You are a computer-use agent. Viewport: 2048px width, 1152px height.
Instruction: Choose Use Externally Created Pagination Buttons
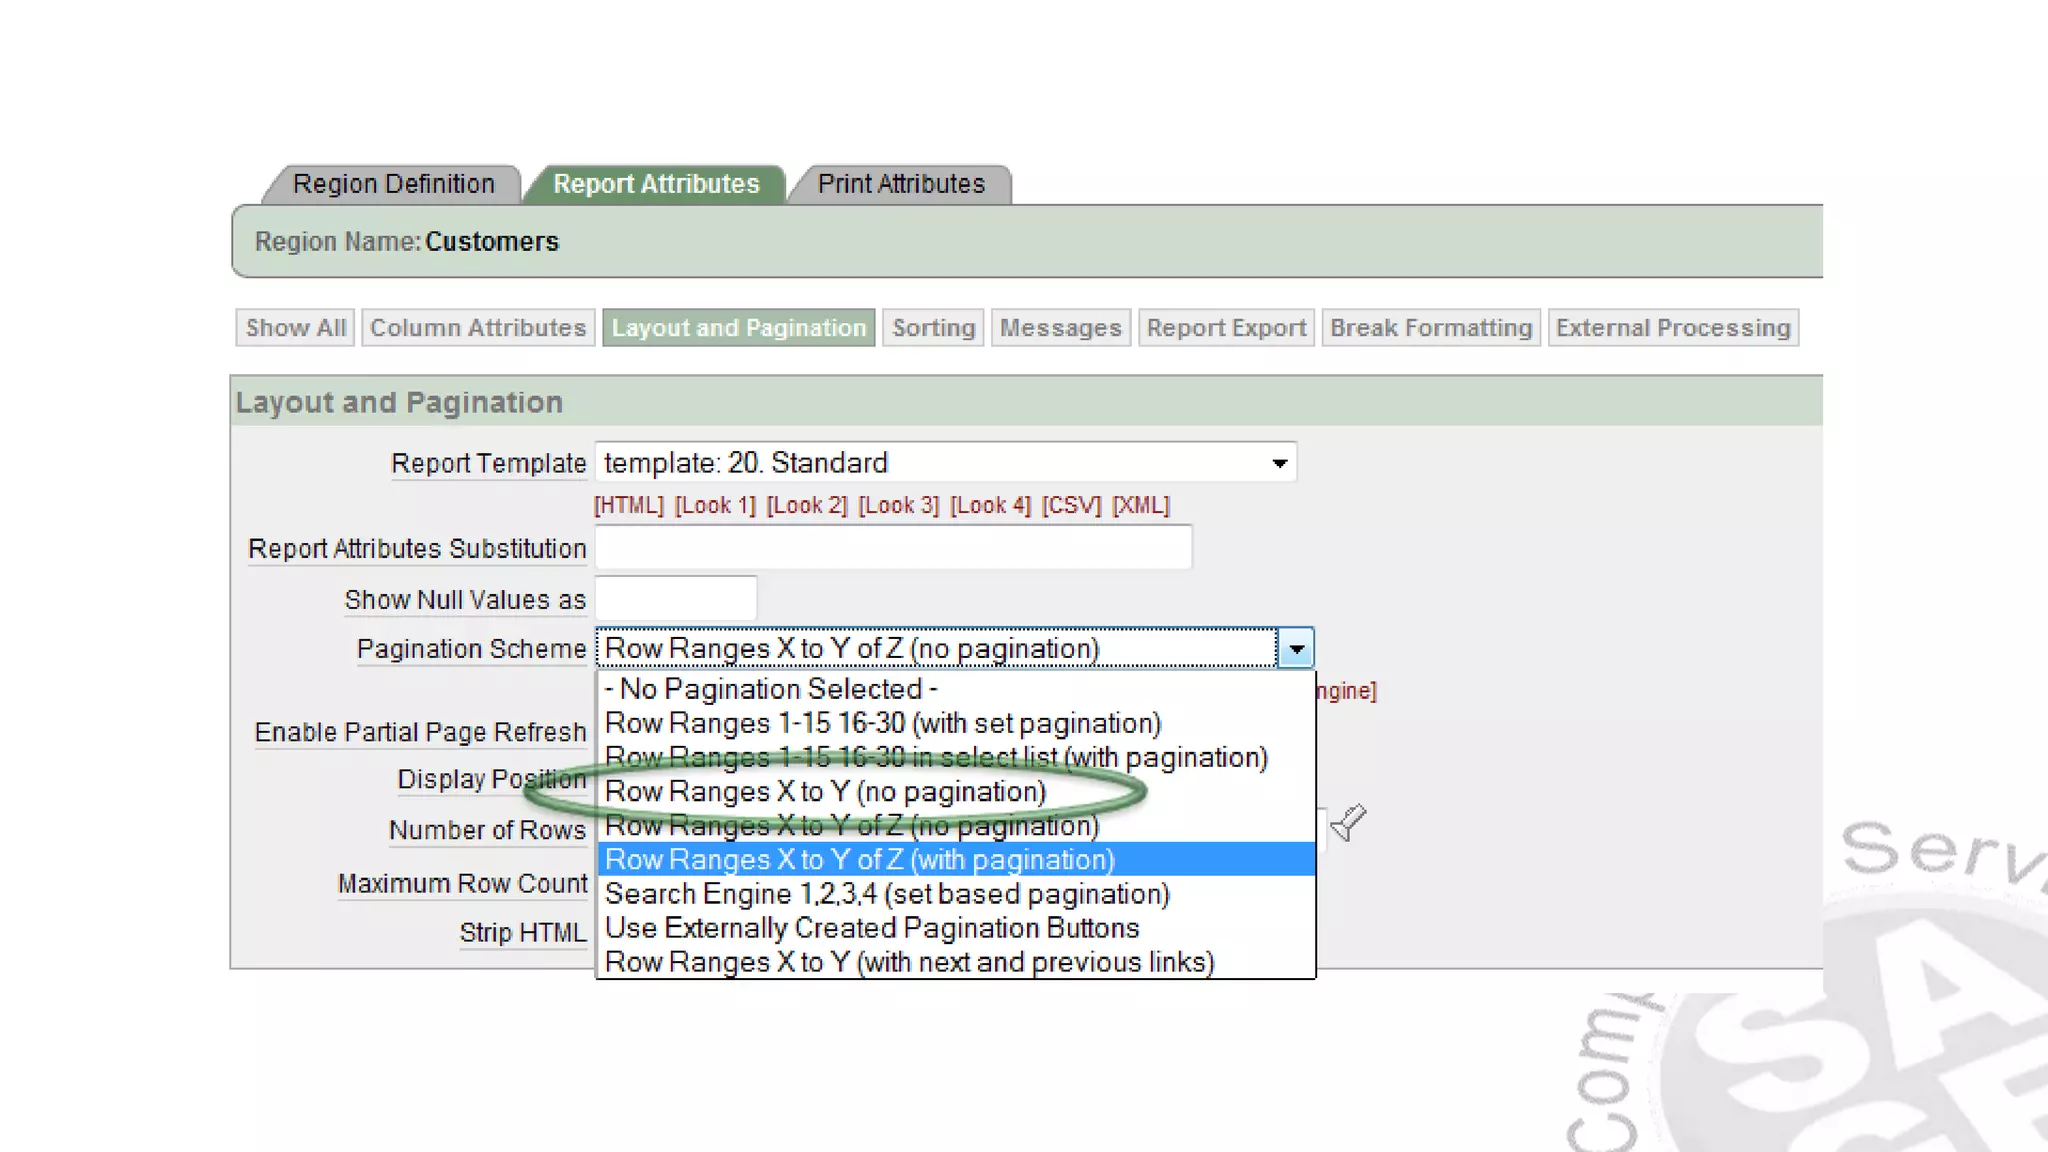coord(871,928)
